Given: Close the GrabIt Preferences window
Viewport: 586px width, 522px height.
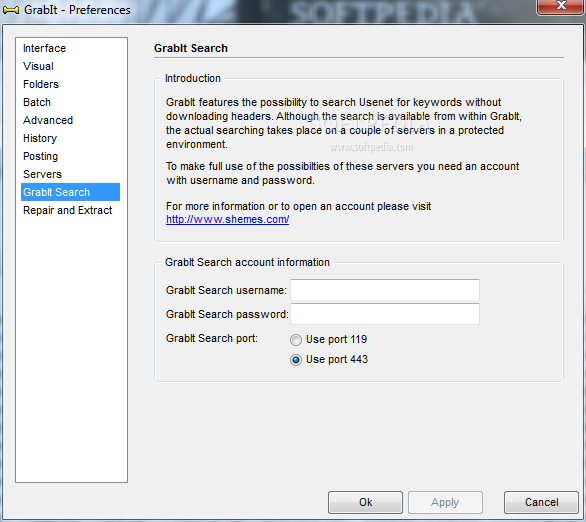Looking at the screenshot, I should tap(561, 6).
